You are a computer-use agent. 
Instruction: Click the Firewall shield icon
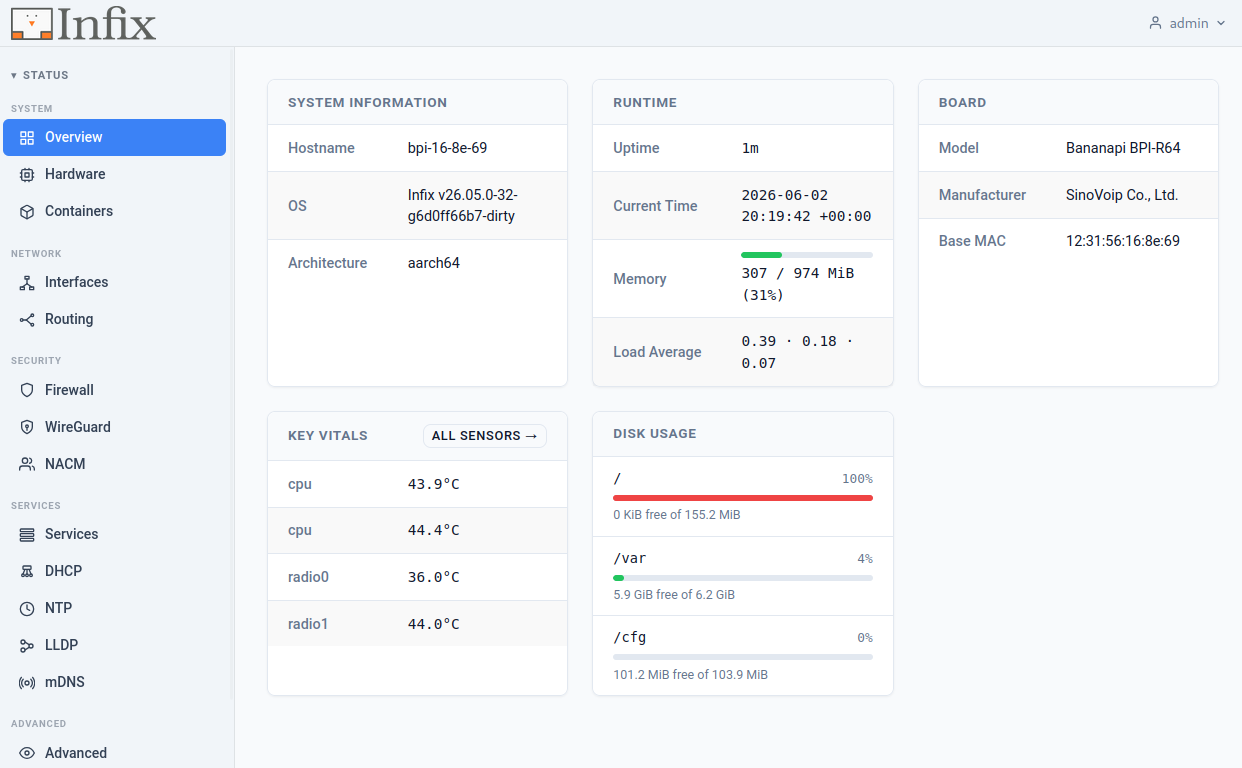(x=27, y=390)
